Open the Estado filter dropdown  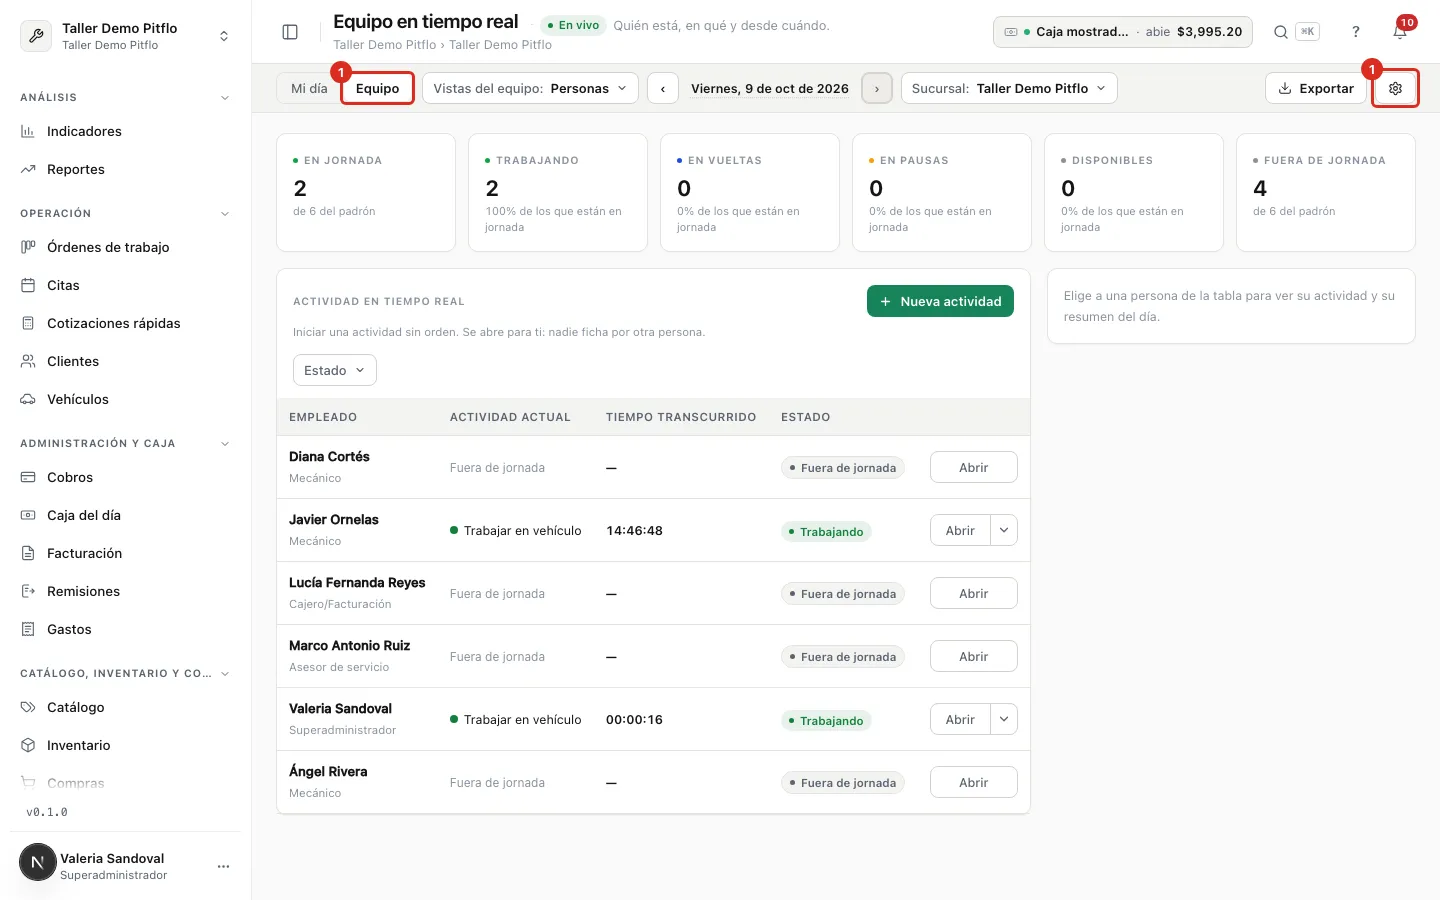click(x=335, y=370)
